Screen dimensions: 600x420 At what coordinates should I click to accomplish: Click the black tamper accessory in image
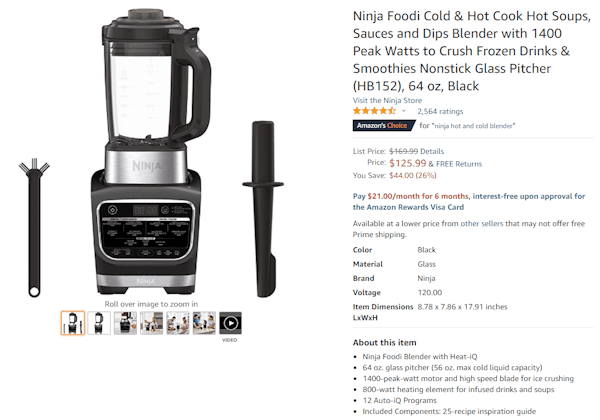pos(263,209)
